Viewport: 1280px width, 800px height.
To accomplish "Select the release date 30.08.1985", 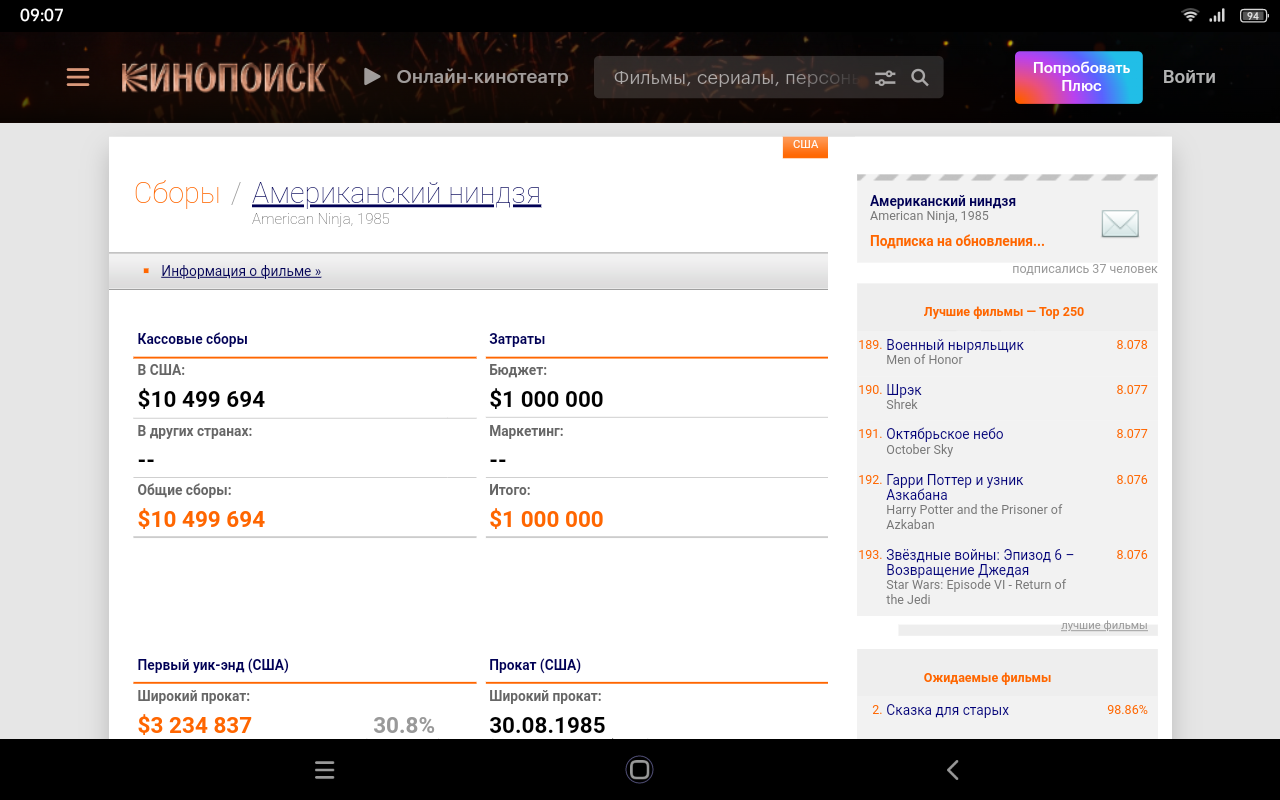I will pyautogui.click(x=547, y=725).
